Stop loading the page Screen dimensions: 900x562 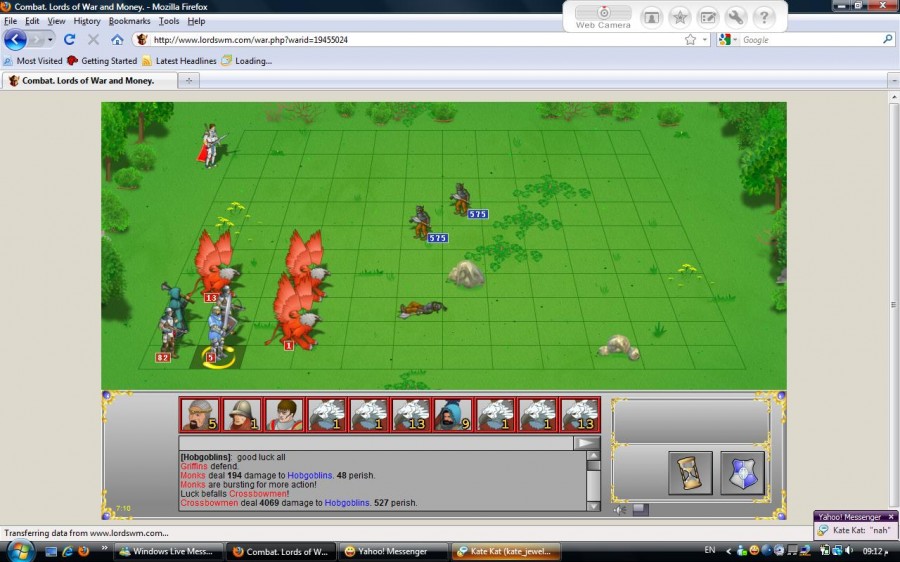click(93, 40)
